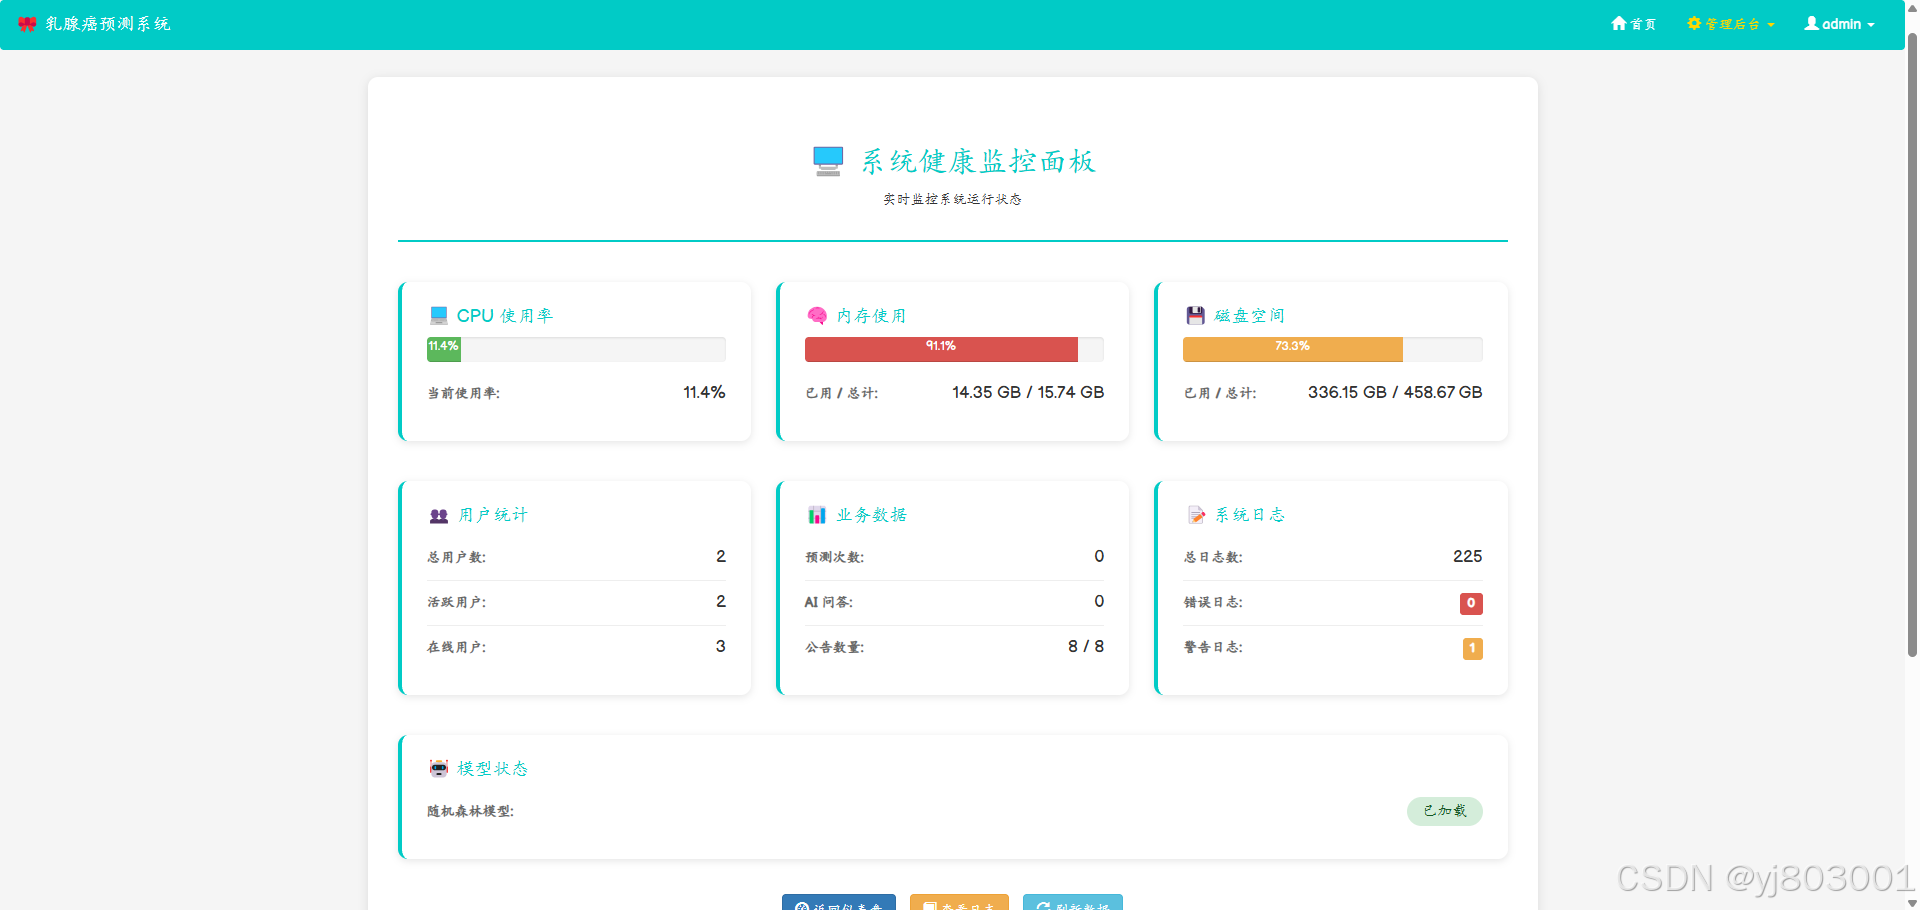Click the 用户统计 card title
Viewport: 1920px width, 910px height.
coord(493,515)
